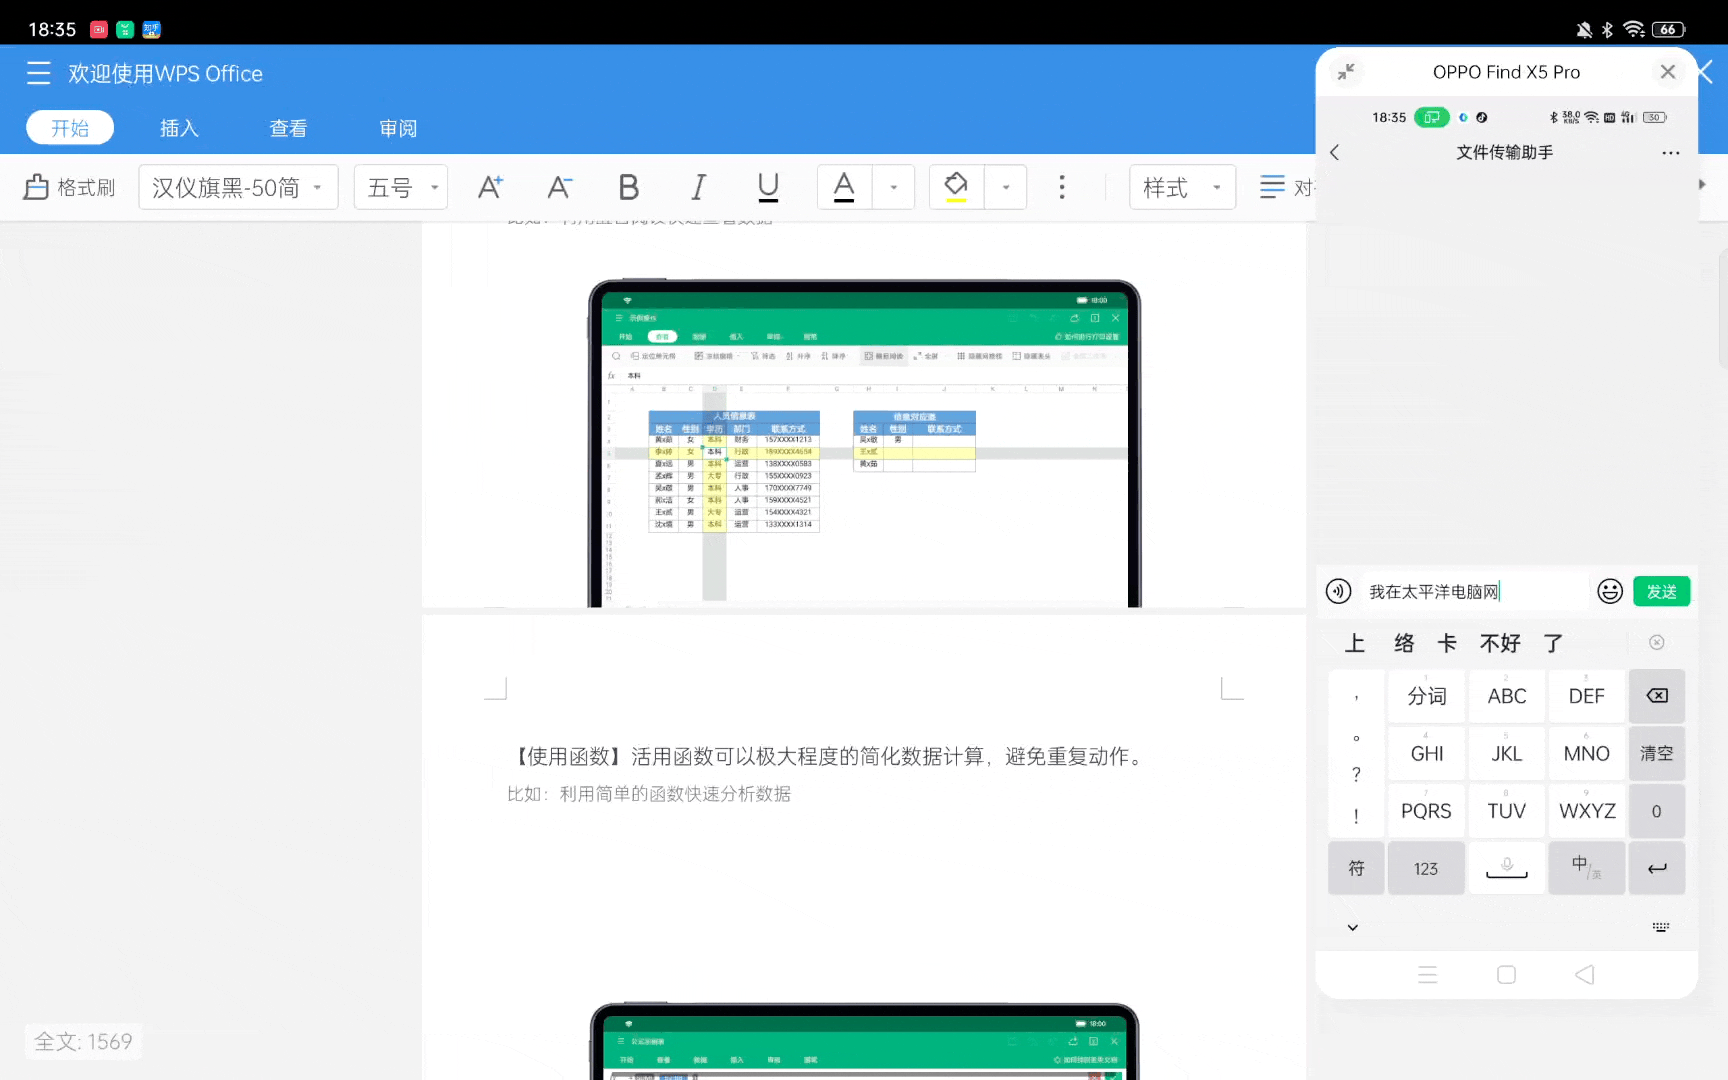Apply the font color A icon
The image size is (1728, 1080).
844,187
